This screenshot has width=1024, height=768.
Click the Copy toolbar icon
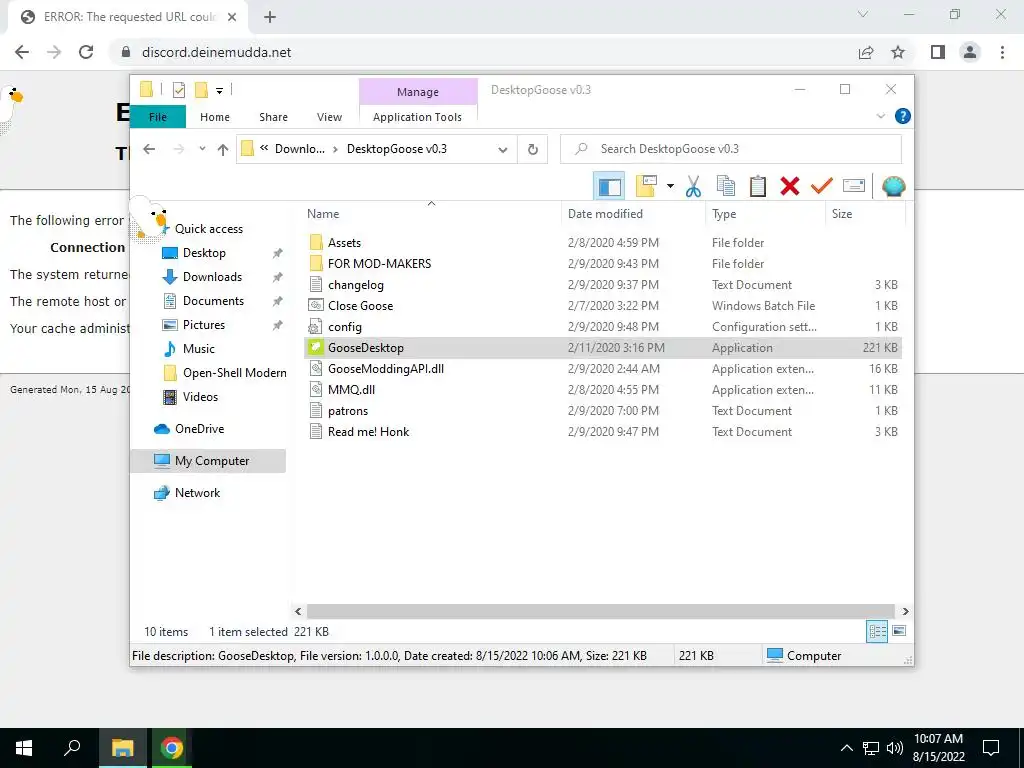point(726,186)
